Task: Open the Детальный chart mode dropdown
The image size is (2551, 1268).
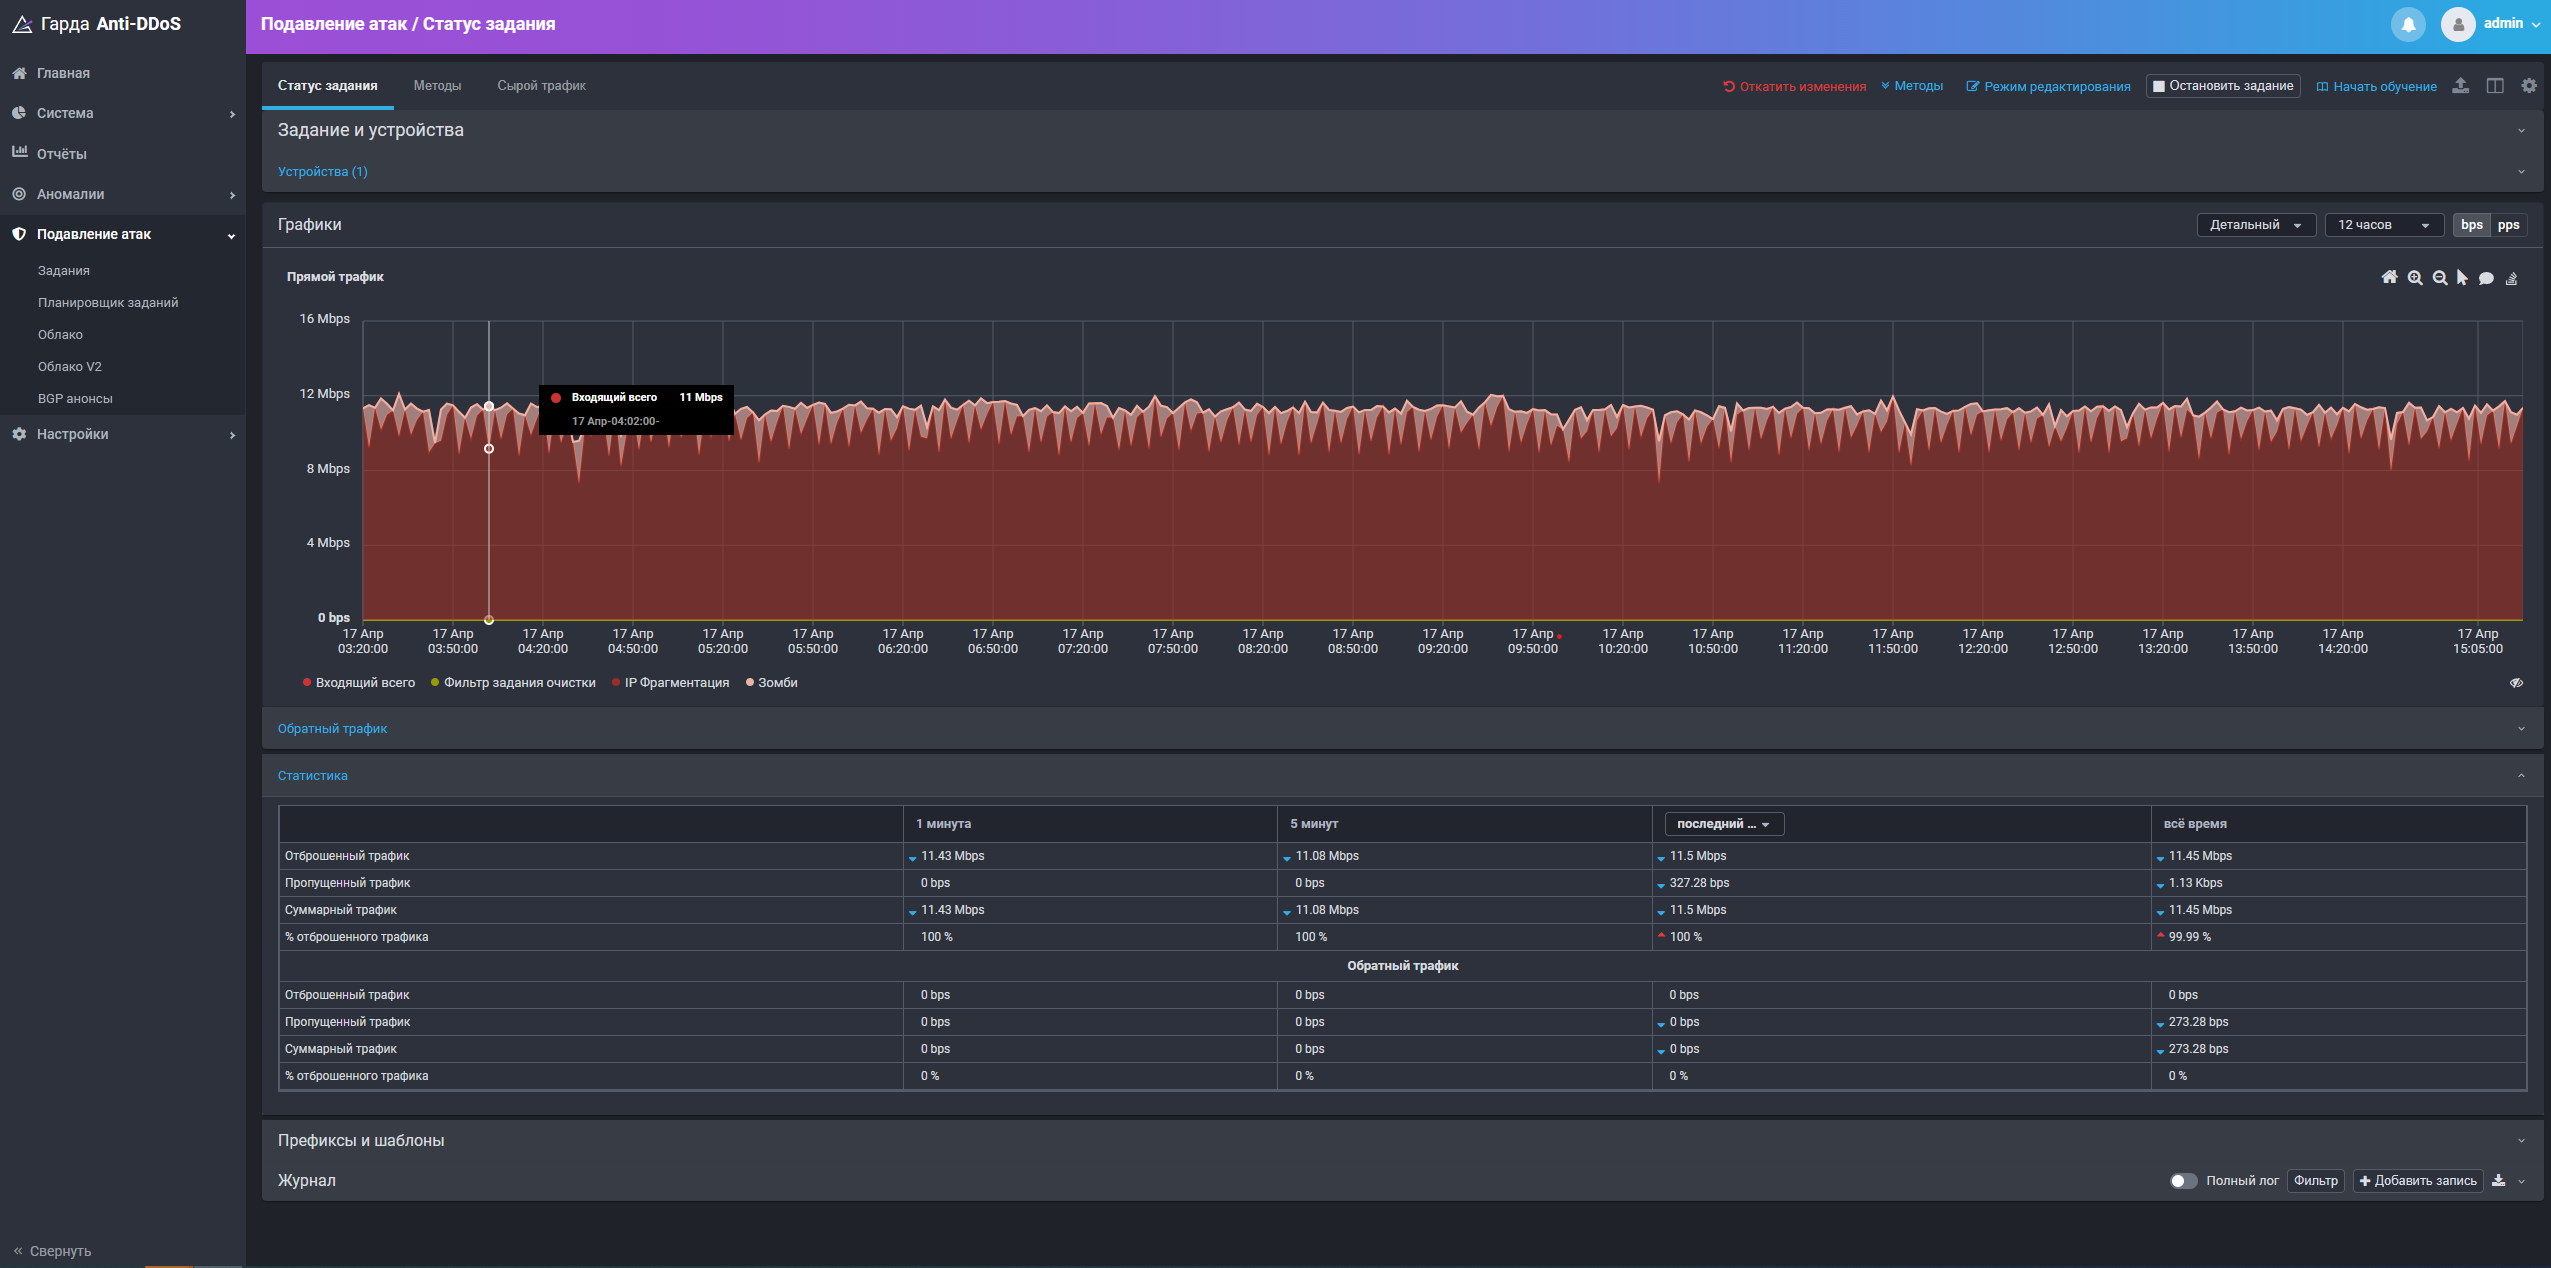Action: tap(2255, 225)
